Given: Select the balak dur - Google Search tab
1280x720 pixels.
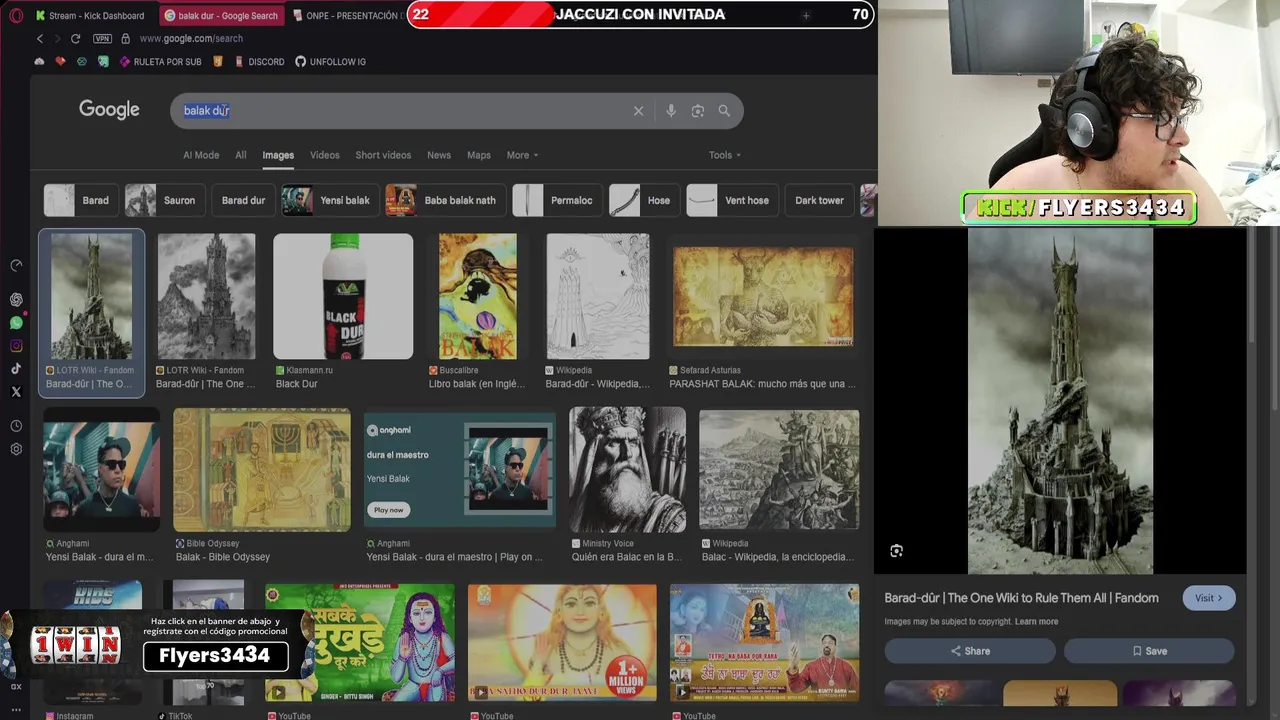Looking at the screenshot, I should point(221,15).
